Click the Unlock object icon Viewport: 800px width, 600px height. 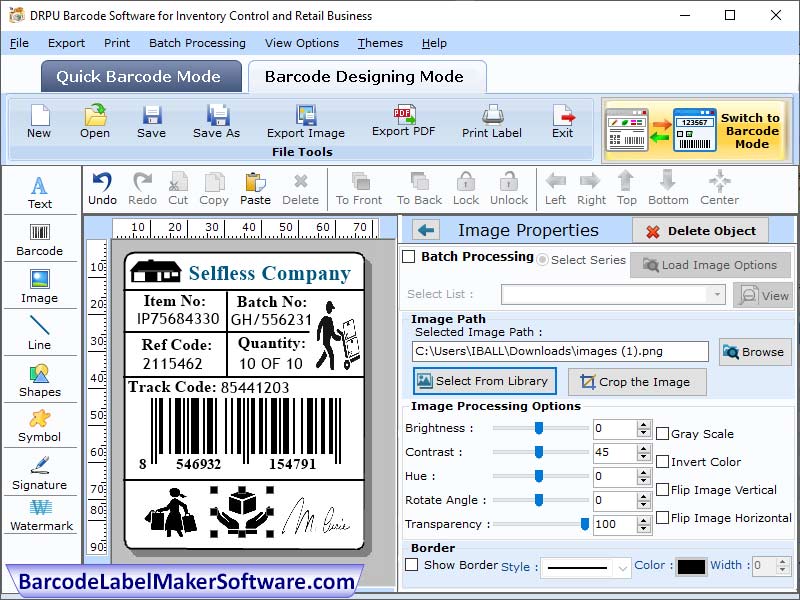coord(509,189)
